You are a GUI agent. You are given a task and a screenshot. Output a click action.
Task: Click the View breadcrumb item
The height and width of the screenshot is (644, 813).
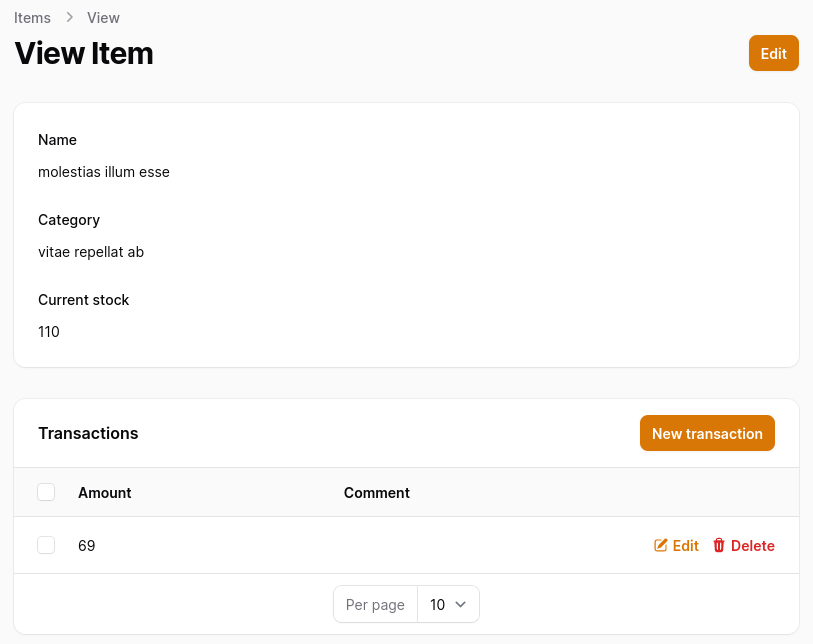[103, 18]
